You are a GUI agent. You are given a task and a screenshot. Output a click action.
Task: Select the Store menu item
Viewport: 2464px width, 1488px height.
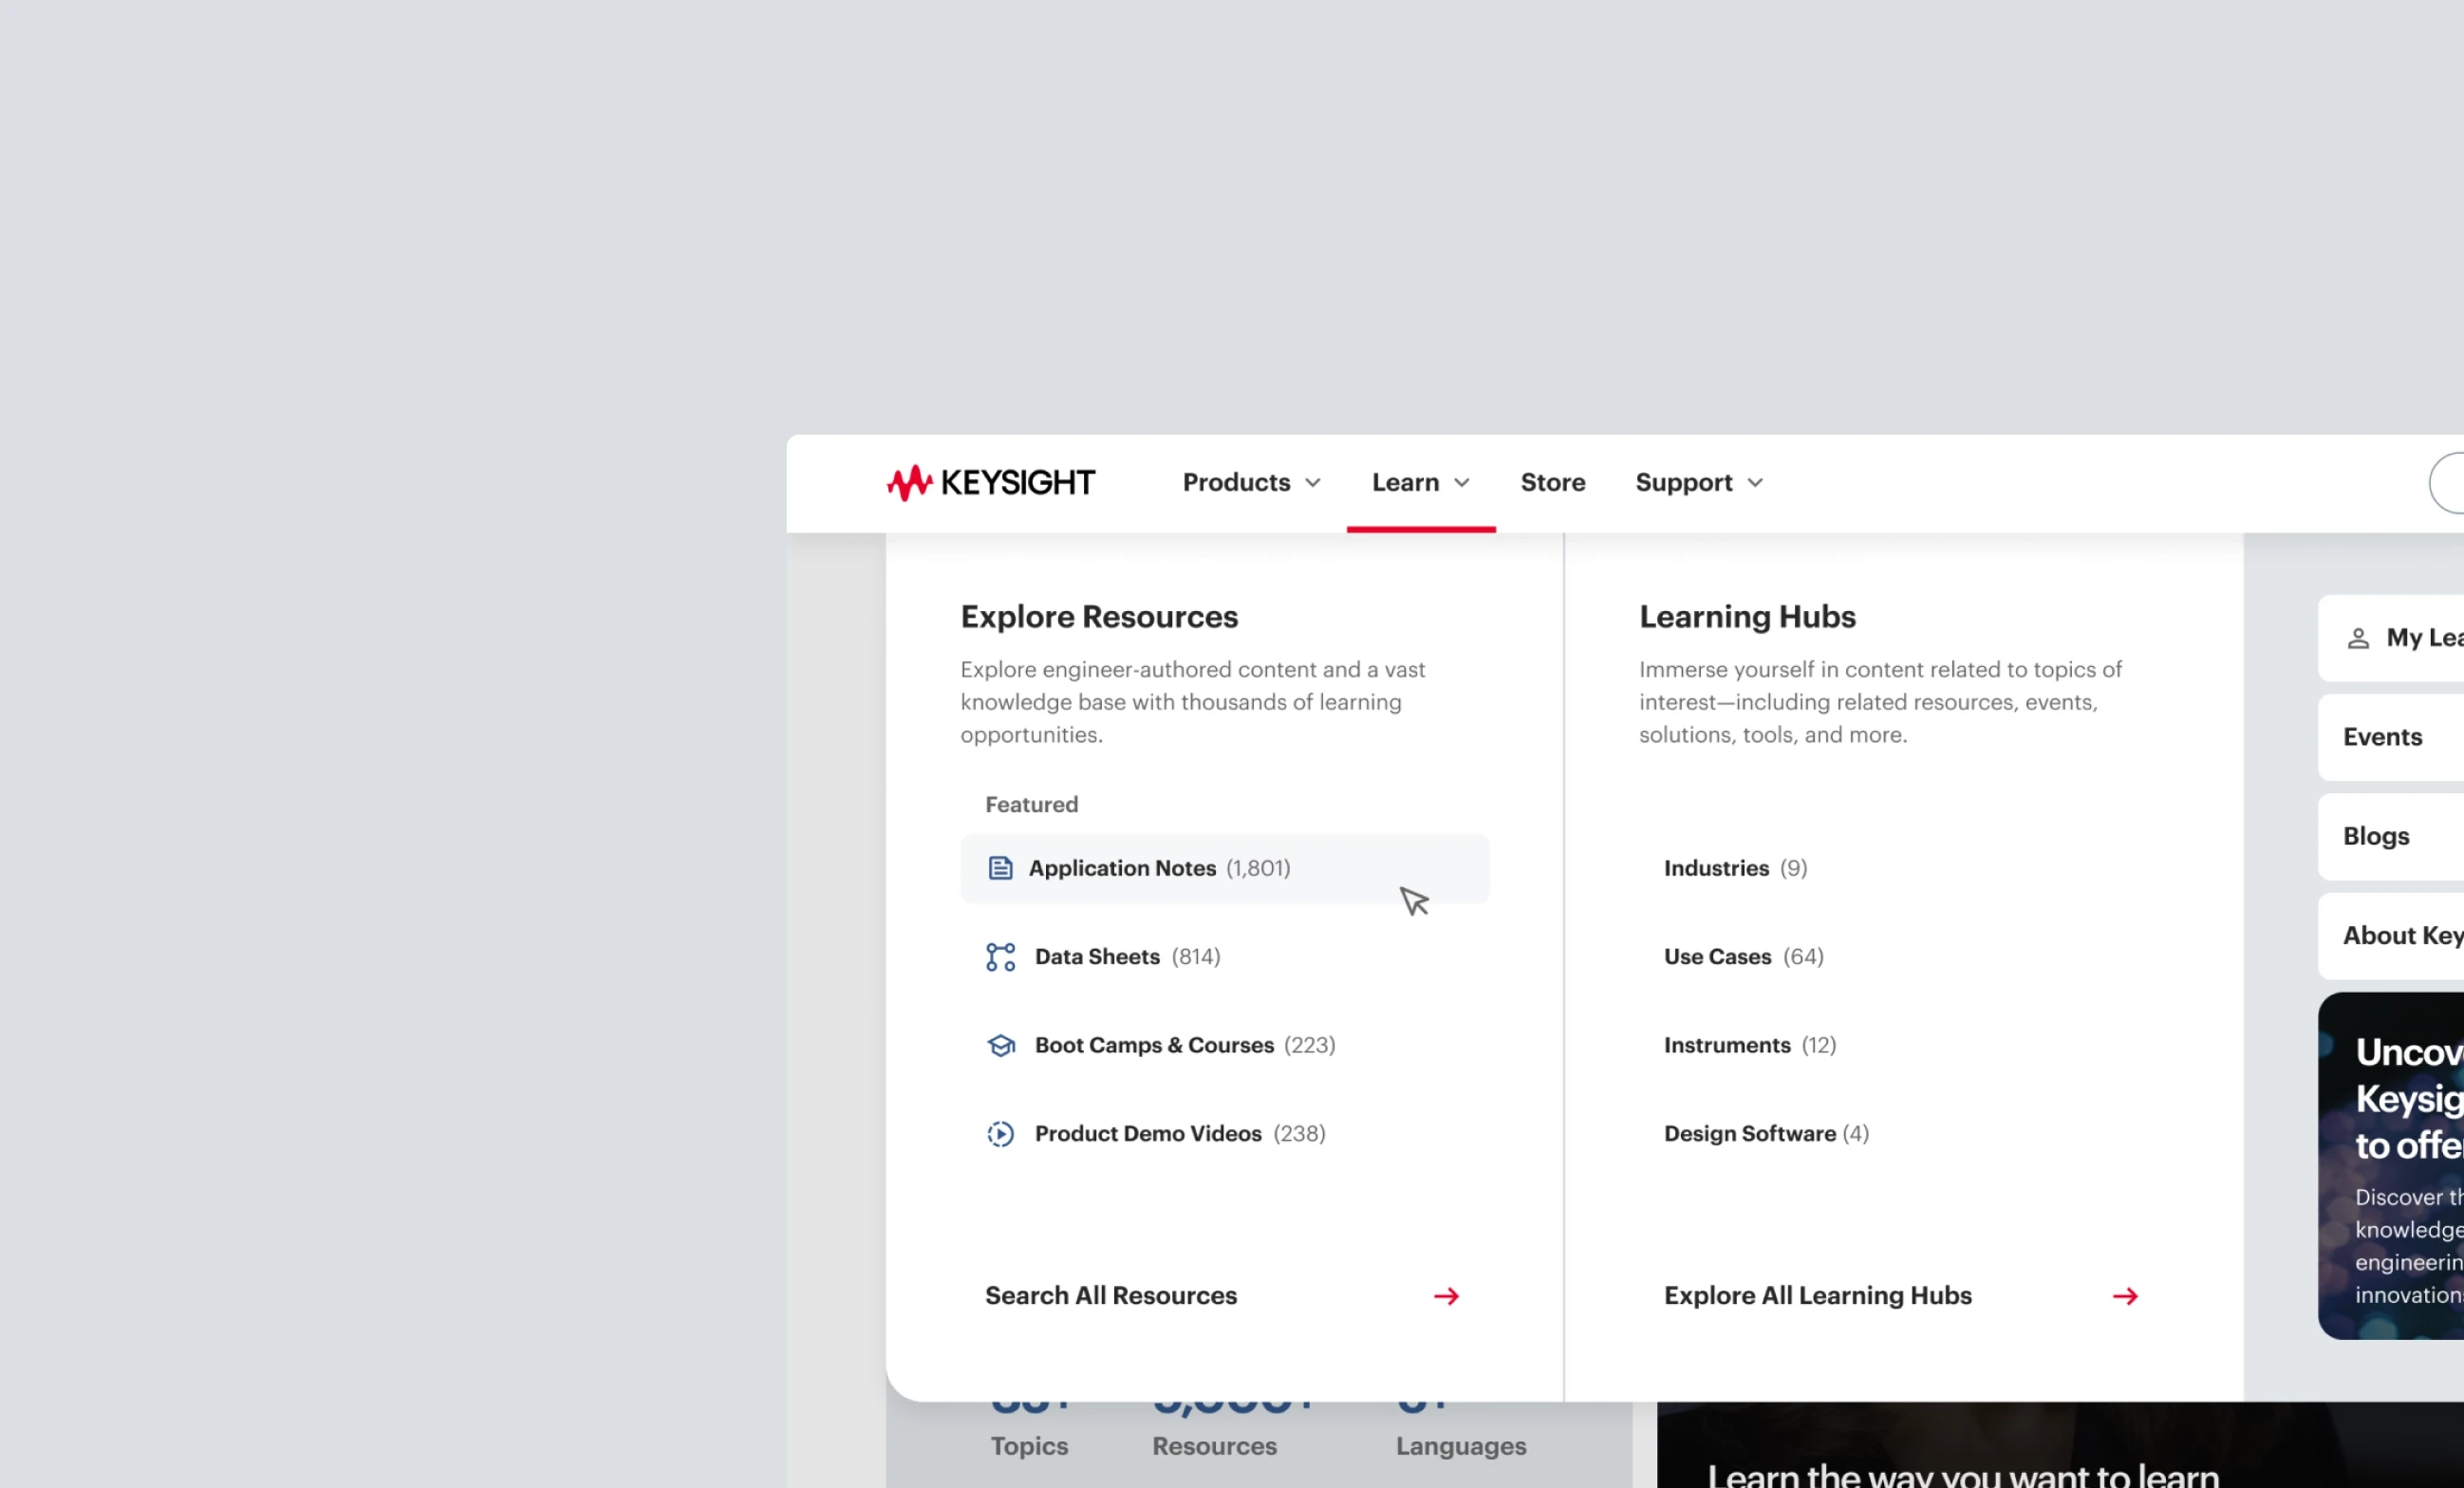pos(1552,482)
